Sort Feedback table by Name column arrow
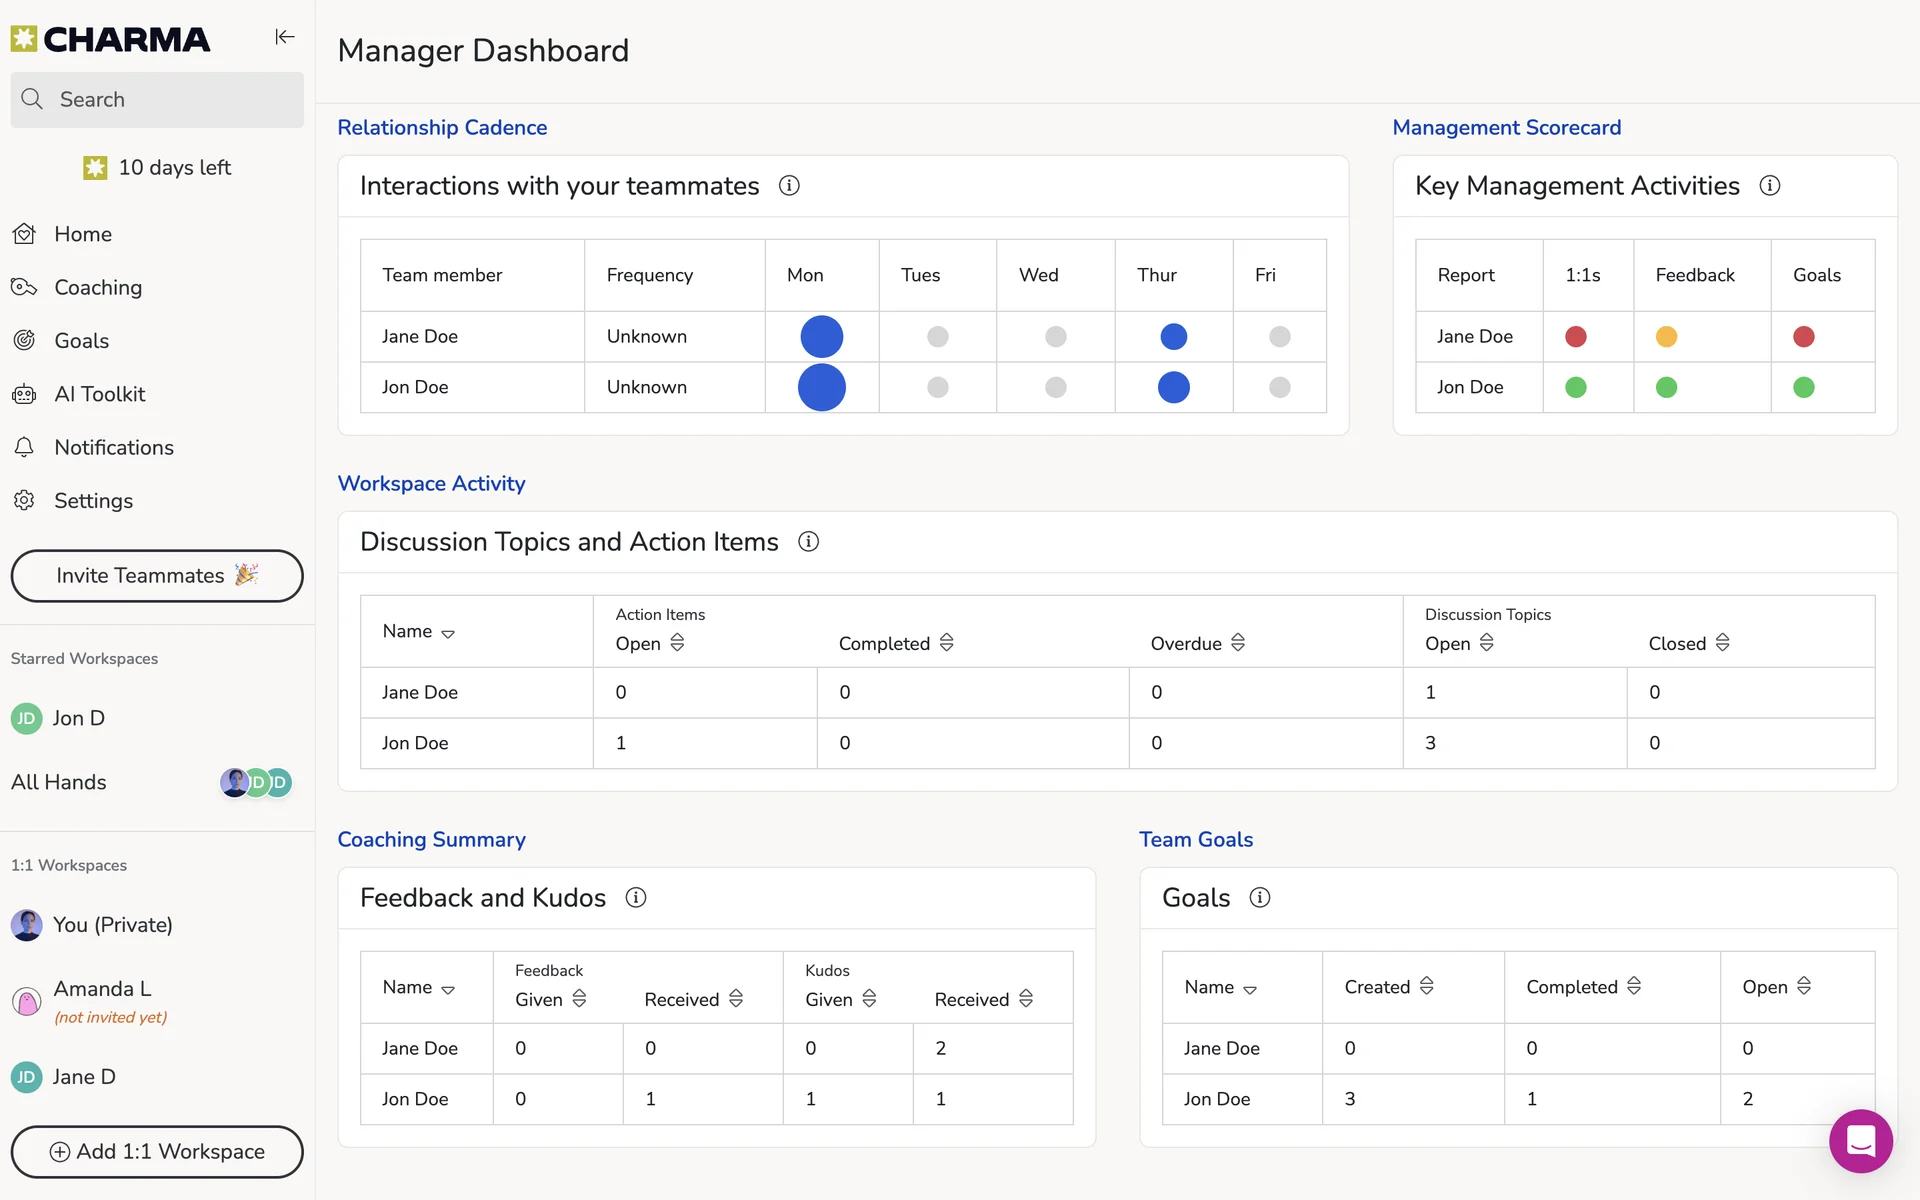This screenshot has width=1920, height=1200. (448, 989)
